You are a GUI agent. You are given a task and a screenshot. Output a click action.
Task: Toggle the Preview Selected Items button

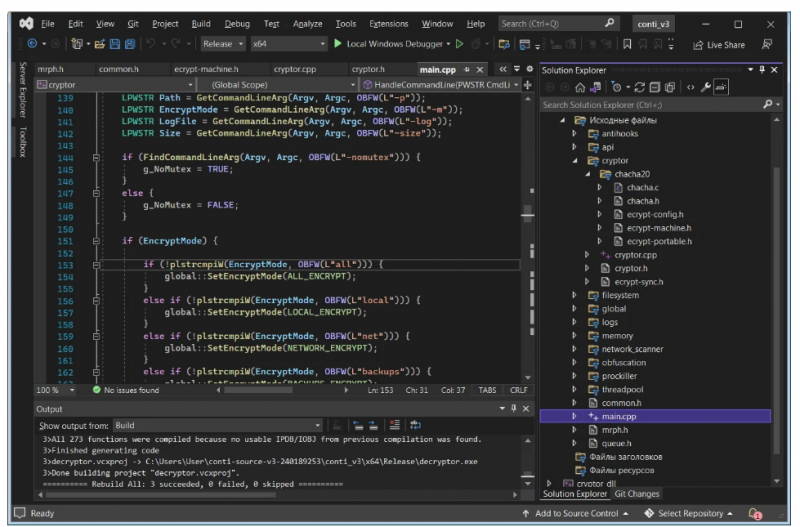coord(723,87)
